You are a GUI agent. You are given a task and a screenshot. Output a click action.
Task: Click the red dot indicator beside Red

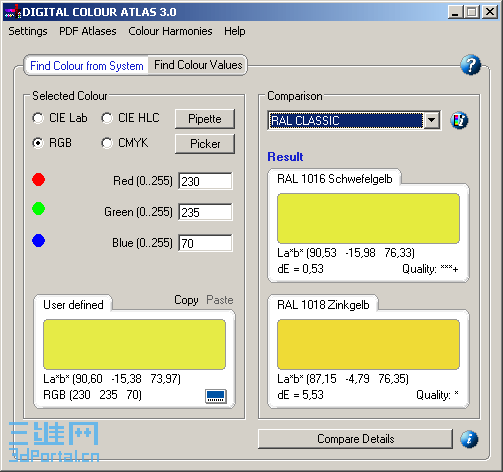coord(39,180)
